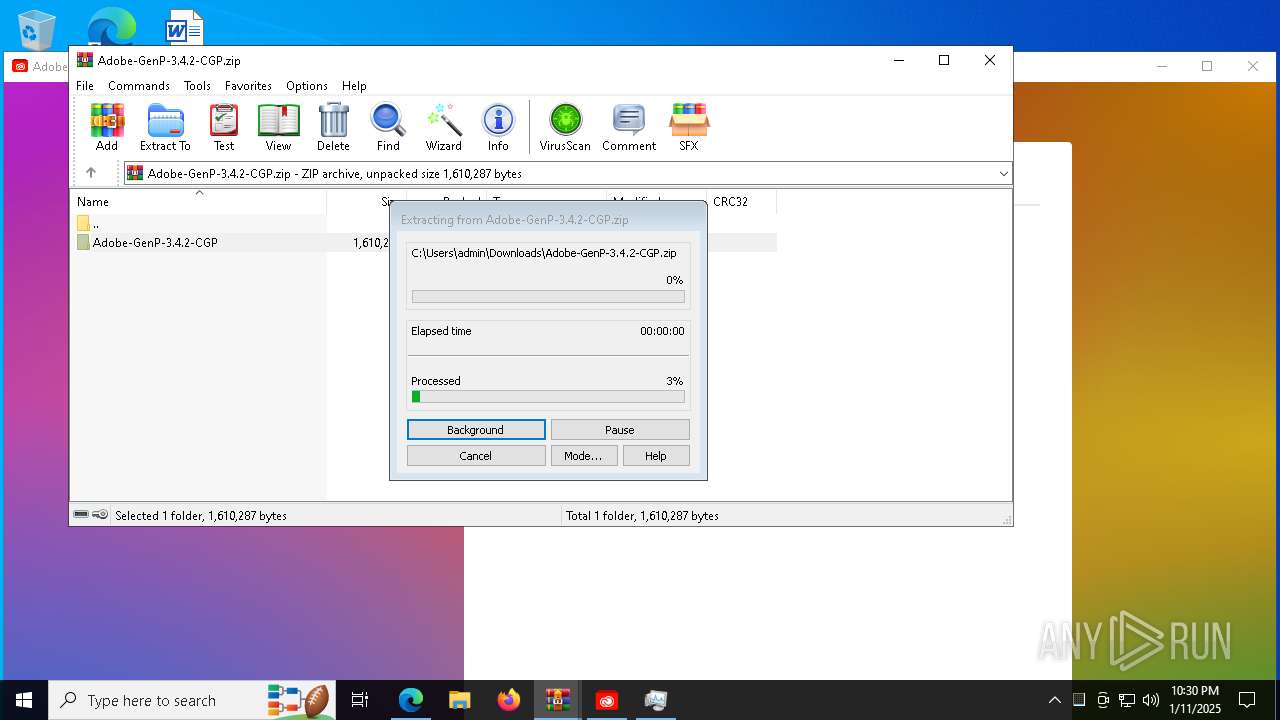
Task: Open Edge from the taskbar
Action: pos(411,700)
